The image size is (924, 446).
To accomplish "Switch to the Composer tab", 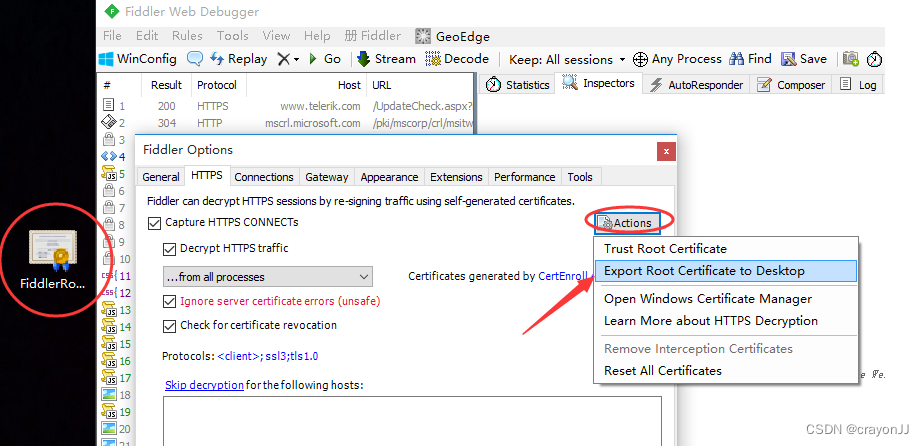I will (x=791, y=85).
